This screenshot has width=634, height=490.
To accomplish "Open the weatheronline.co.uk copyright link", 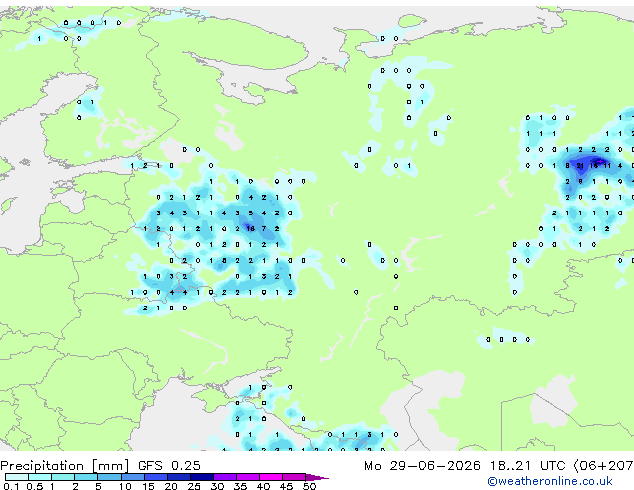I will (x=550, y=481).
